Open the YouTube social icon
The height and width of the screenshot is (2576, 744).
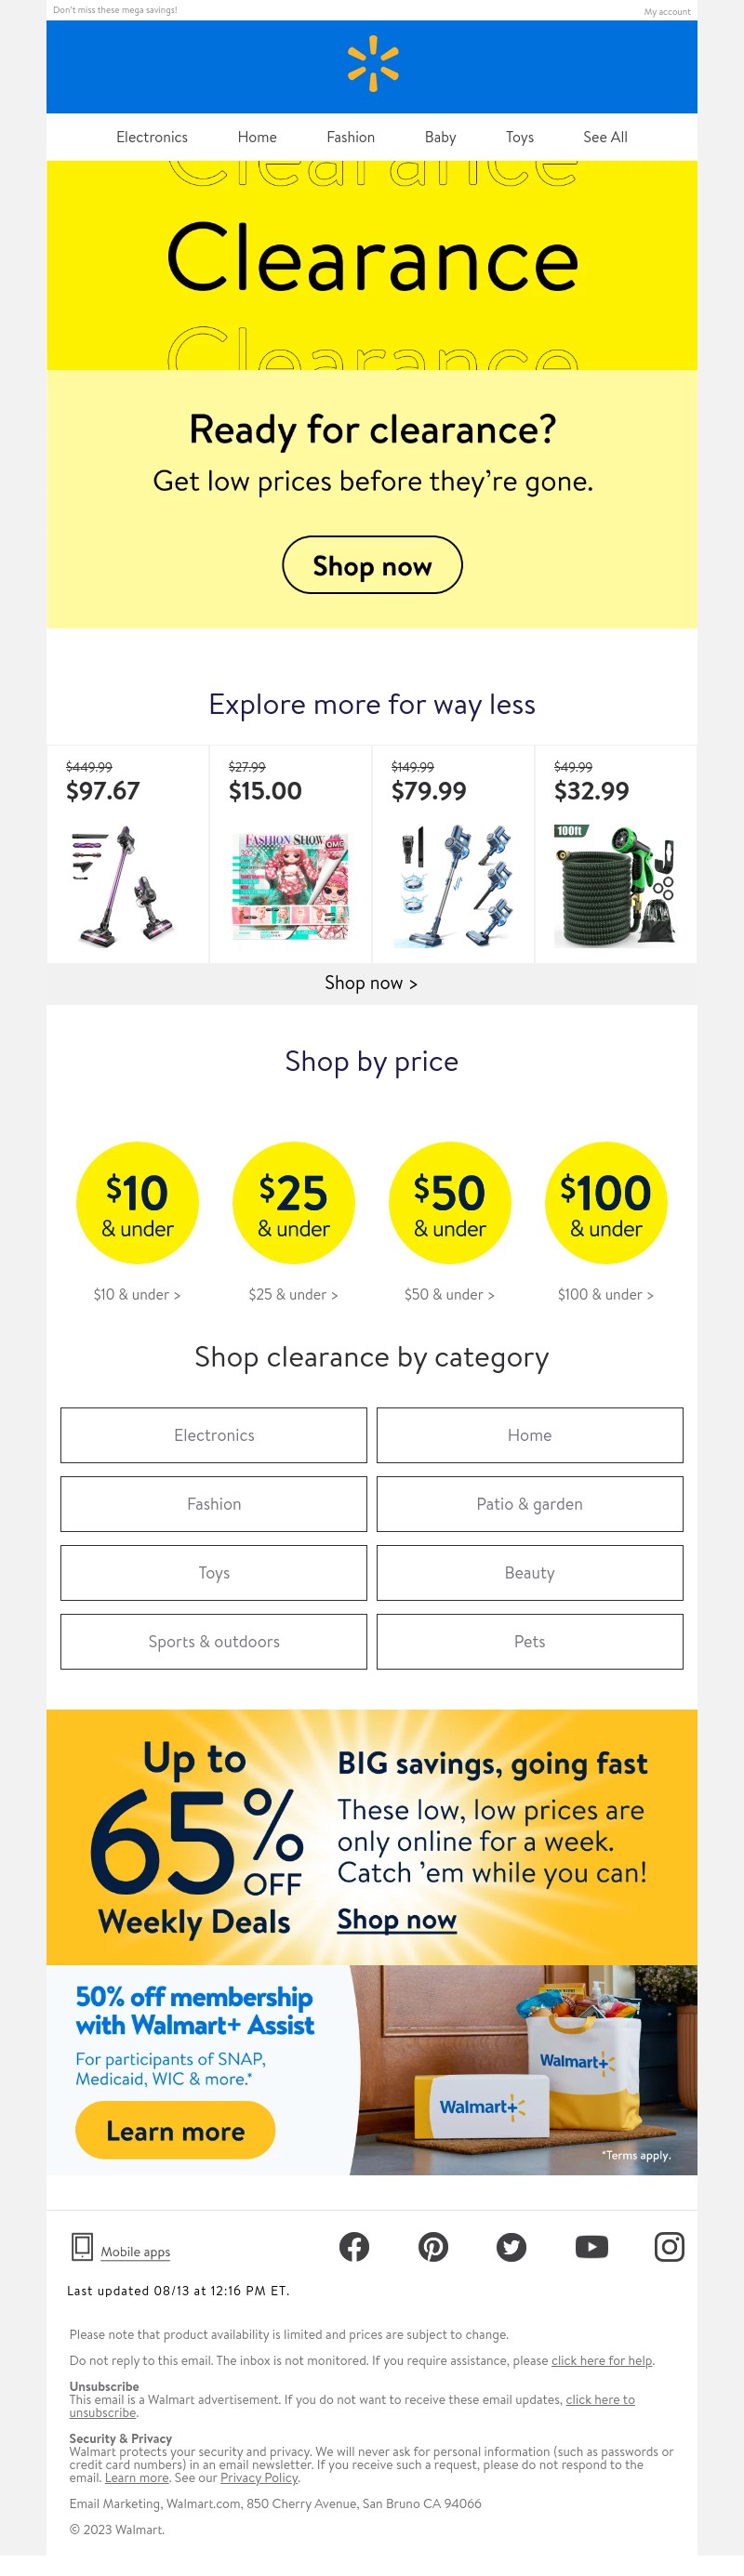coord(592,2247)
